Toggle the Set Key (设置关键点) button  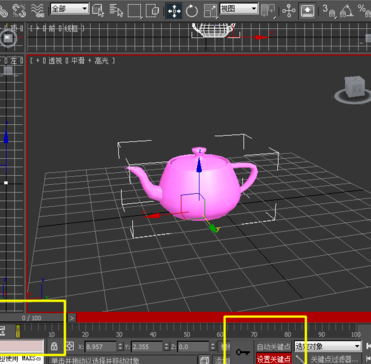pyautogui.click(x=274, y=359)
